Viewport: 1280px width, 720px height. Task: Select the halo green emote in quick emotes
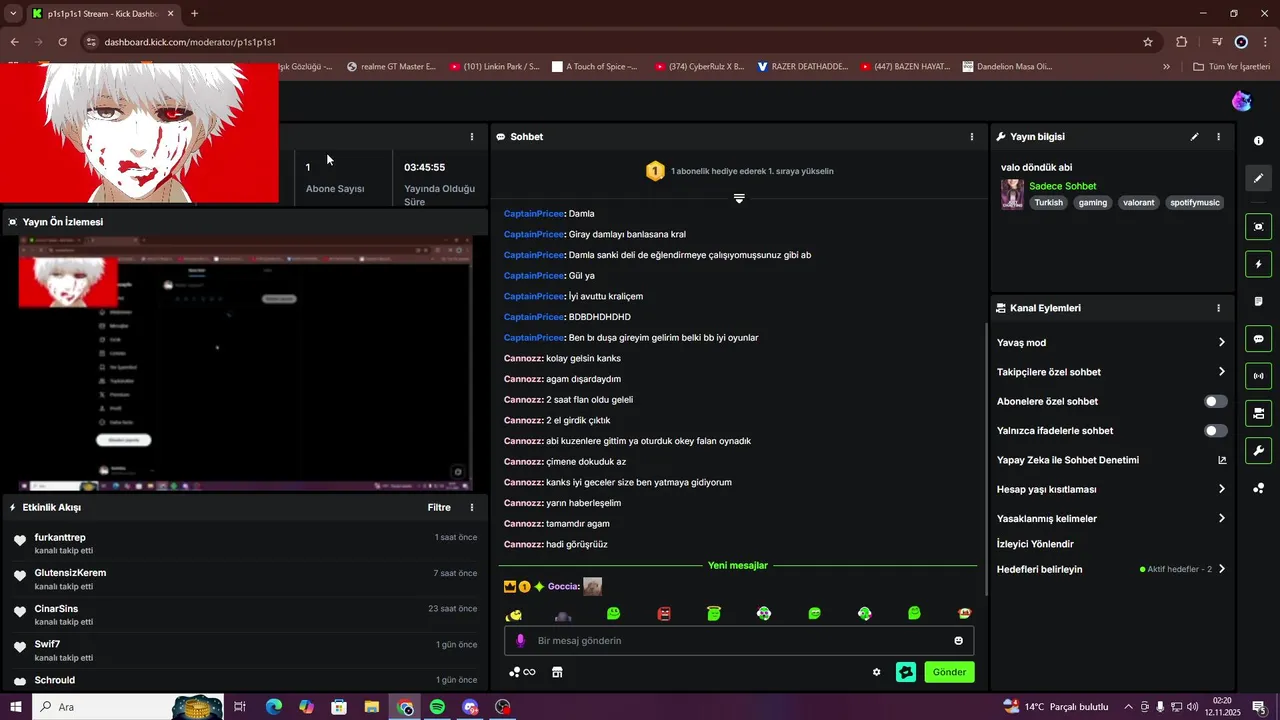(714, 613)
